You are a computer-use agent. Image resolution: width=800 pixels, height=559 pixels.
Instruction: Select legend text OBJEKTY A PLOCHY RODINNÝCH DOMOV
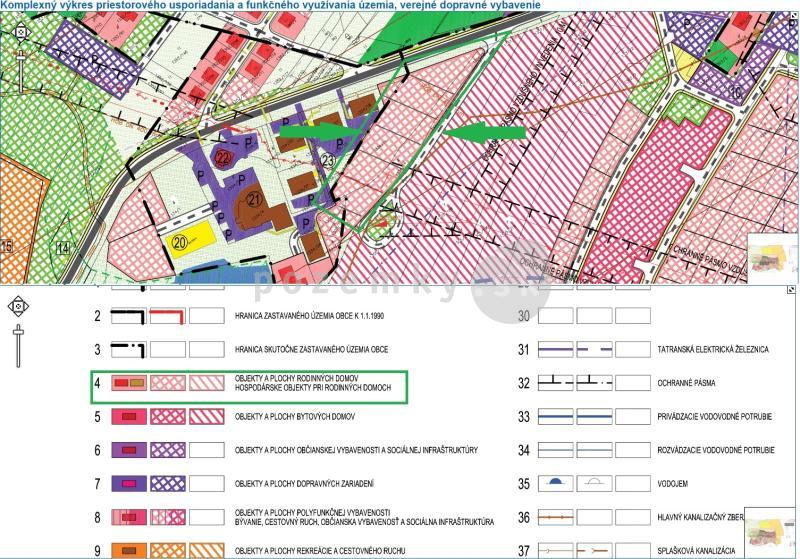(296, 379)
